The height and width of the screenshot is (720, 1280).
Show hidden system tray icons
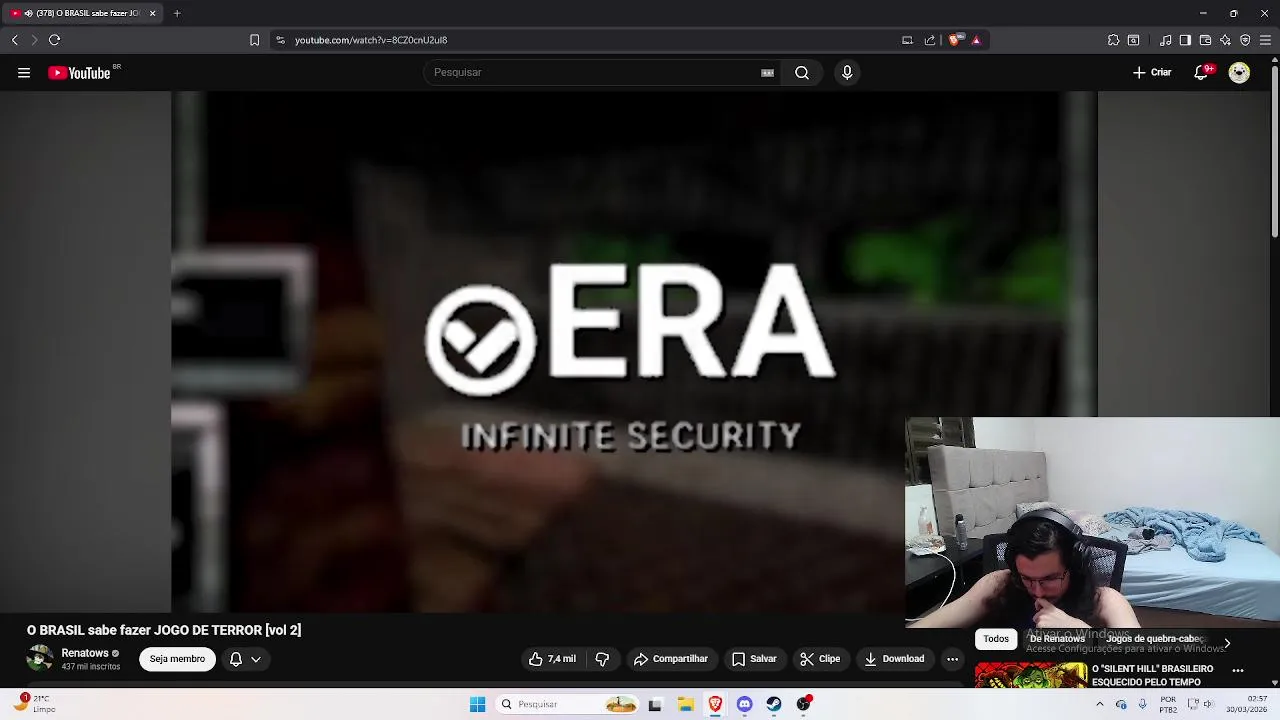point(1100,704)
